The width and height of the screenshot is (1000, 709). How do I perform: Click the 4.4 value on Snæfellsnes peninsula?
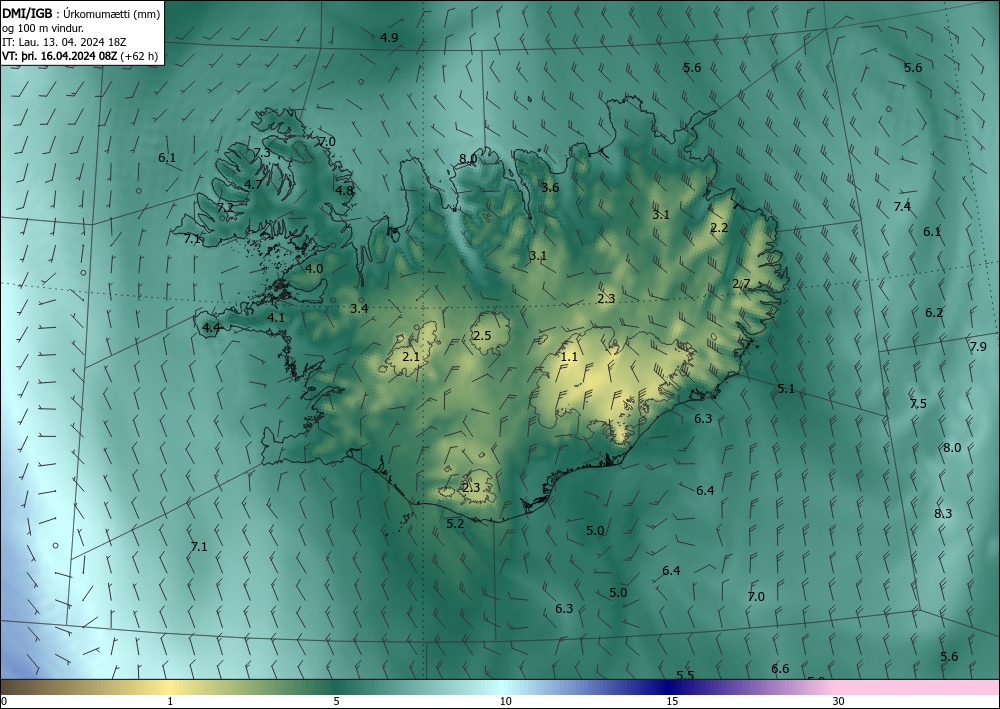tap(211, 328)
